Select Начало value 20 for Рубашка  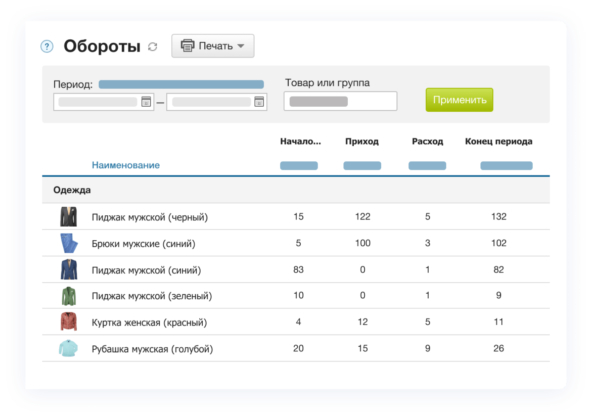click(x=298, y=348)
